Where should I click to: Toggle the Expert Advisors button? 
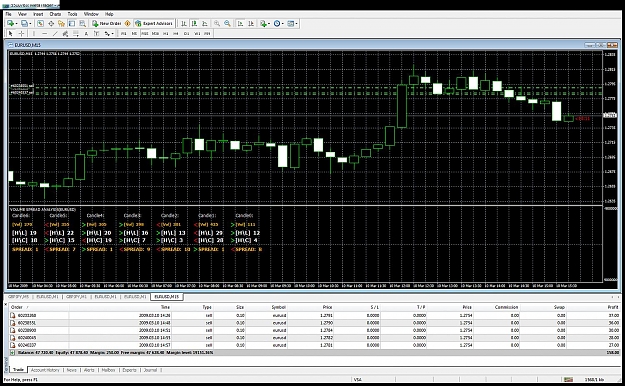tap(154, 24)
